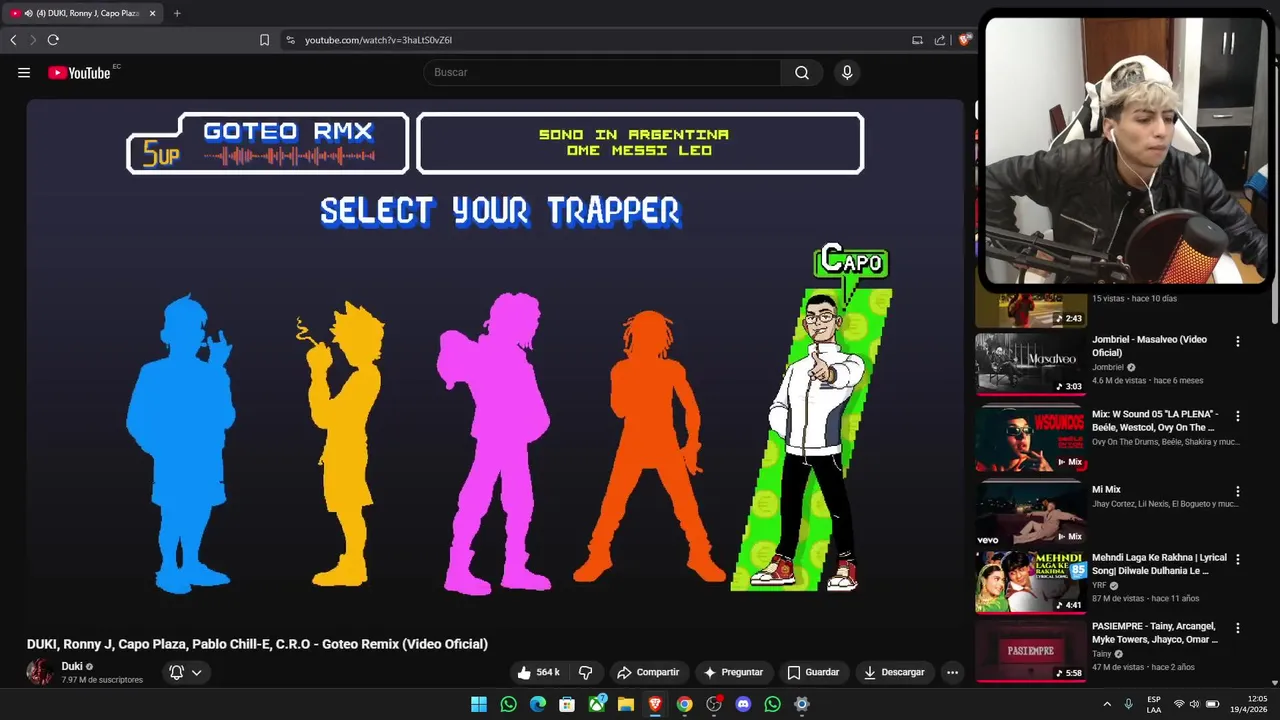
Task: Like the video with thumbs up 564 k
Action: (538, 672)
